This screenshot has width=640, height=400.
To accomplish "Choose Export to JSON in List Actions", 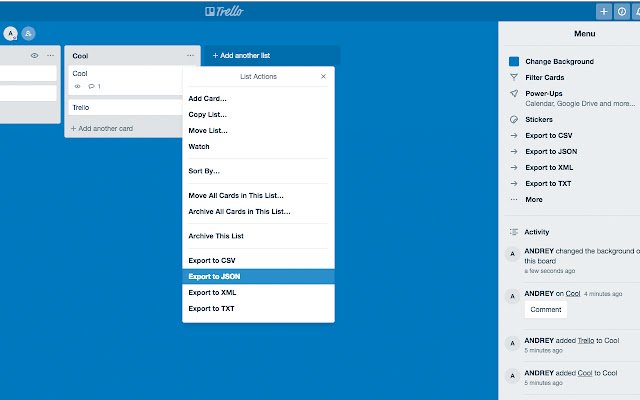I will coord(258,276).
